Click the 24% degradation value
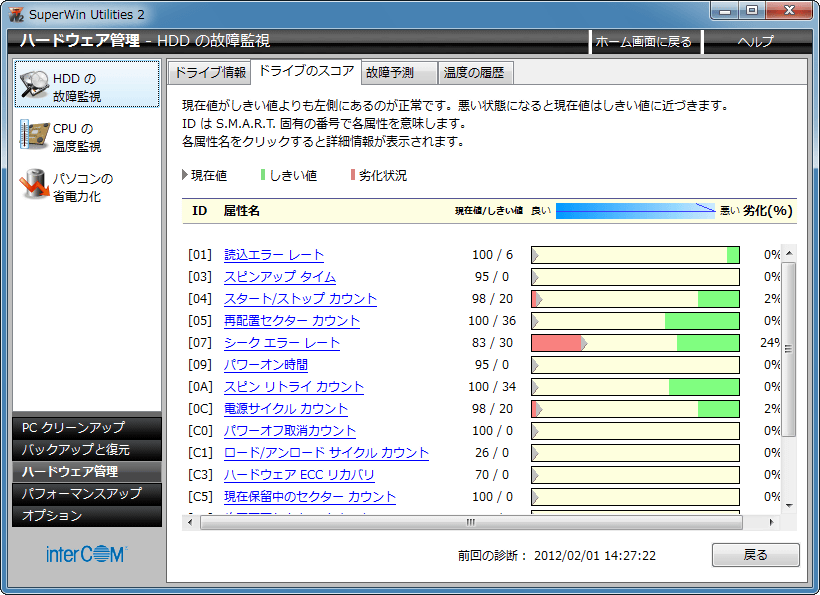820x595 pixels. (770, 342)
